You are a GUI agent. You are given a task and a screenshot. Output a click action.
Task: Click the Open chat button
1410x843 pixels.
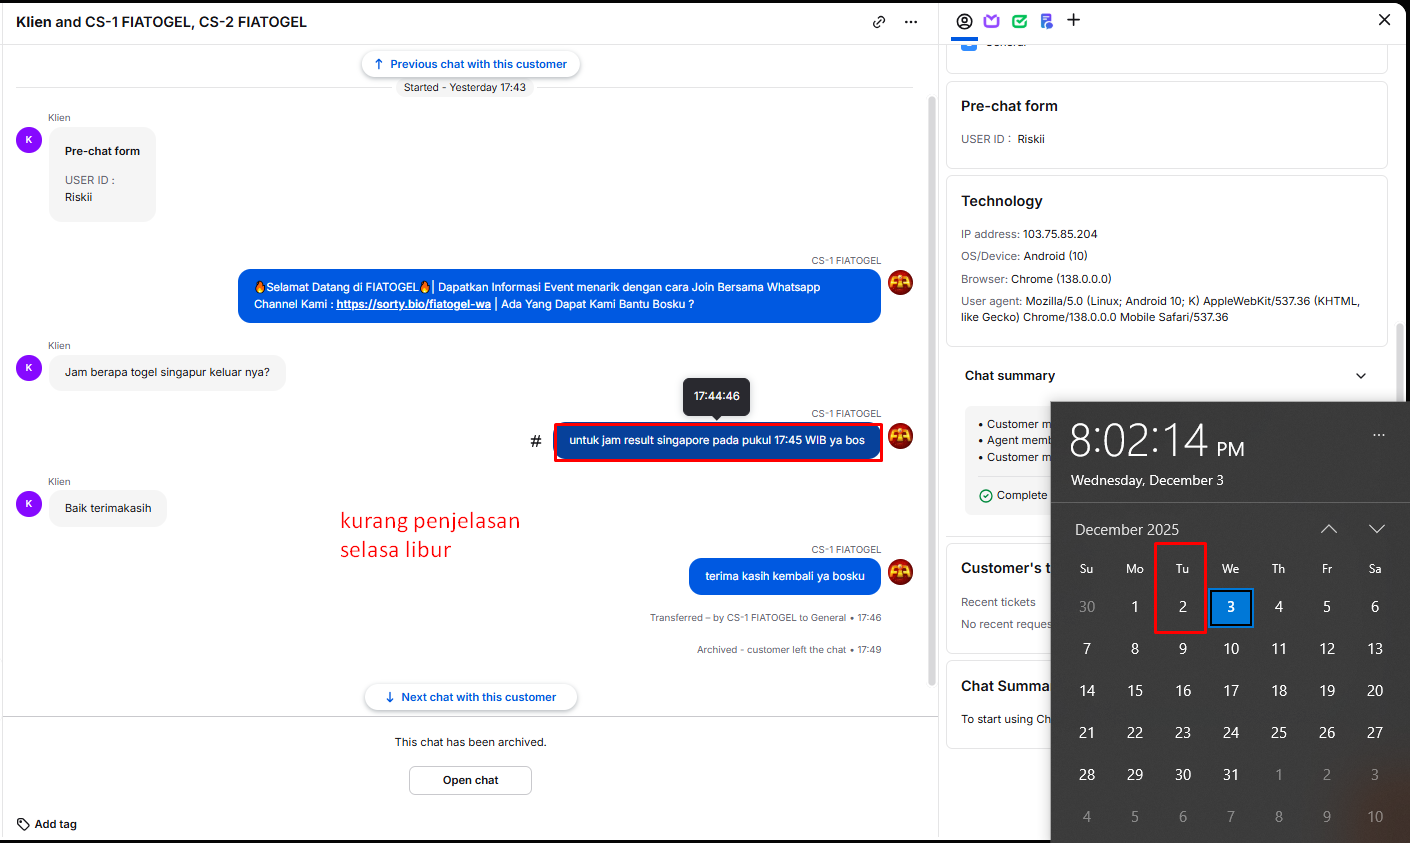pyautogui.click(x=470, y=780)
